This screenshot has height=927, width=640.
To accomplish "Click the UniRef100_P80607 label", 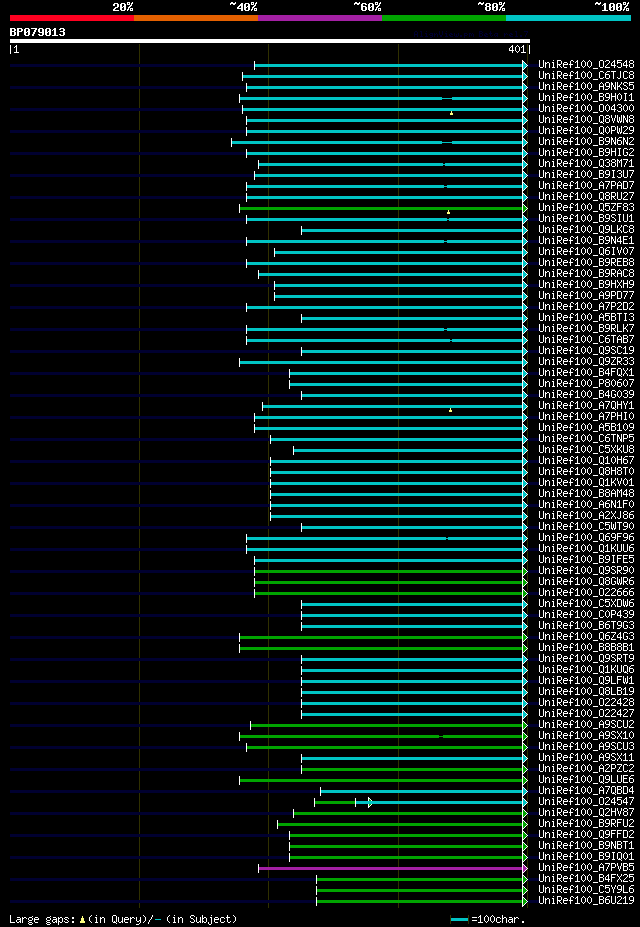I will tap(586, 384).
